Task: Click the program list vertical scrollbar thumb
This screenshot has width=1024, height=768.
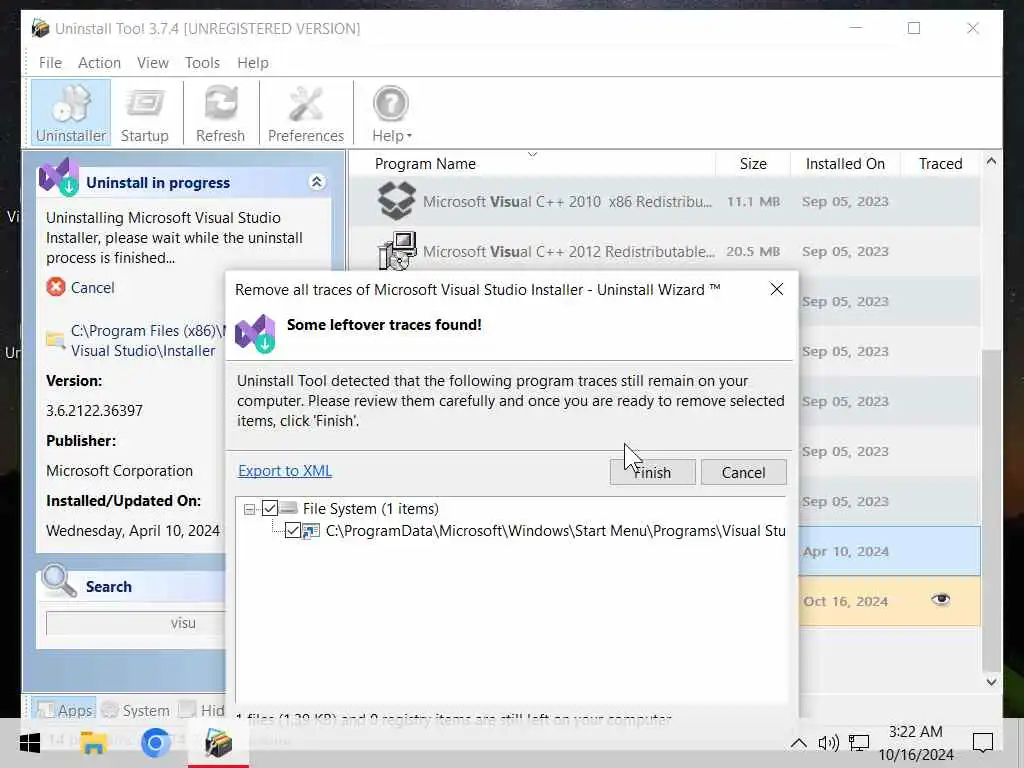Action: pos(991,510)
